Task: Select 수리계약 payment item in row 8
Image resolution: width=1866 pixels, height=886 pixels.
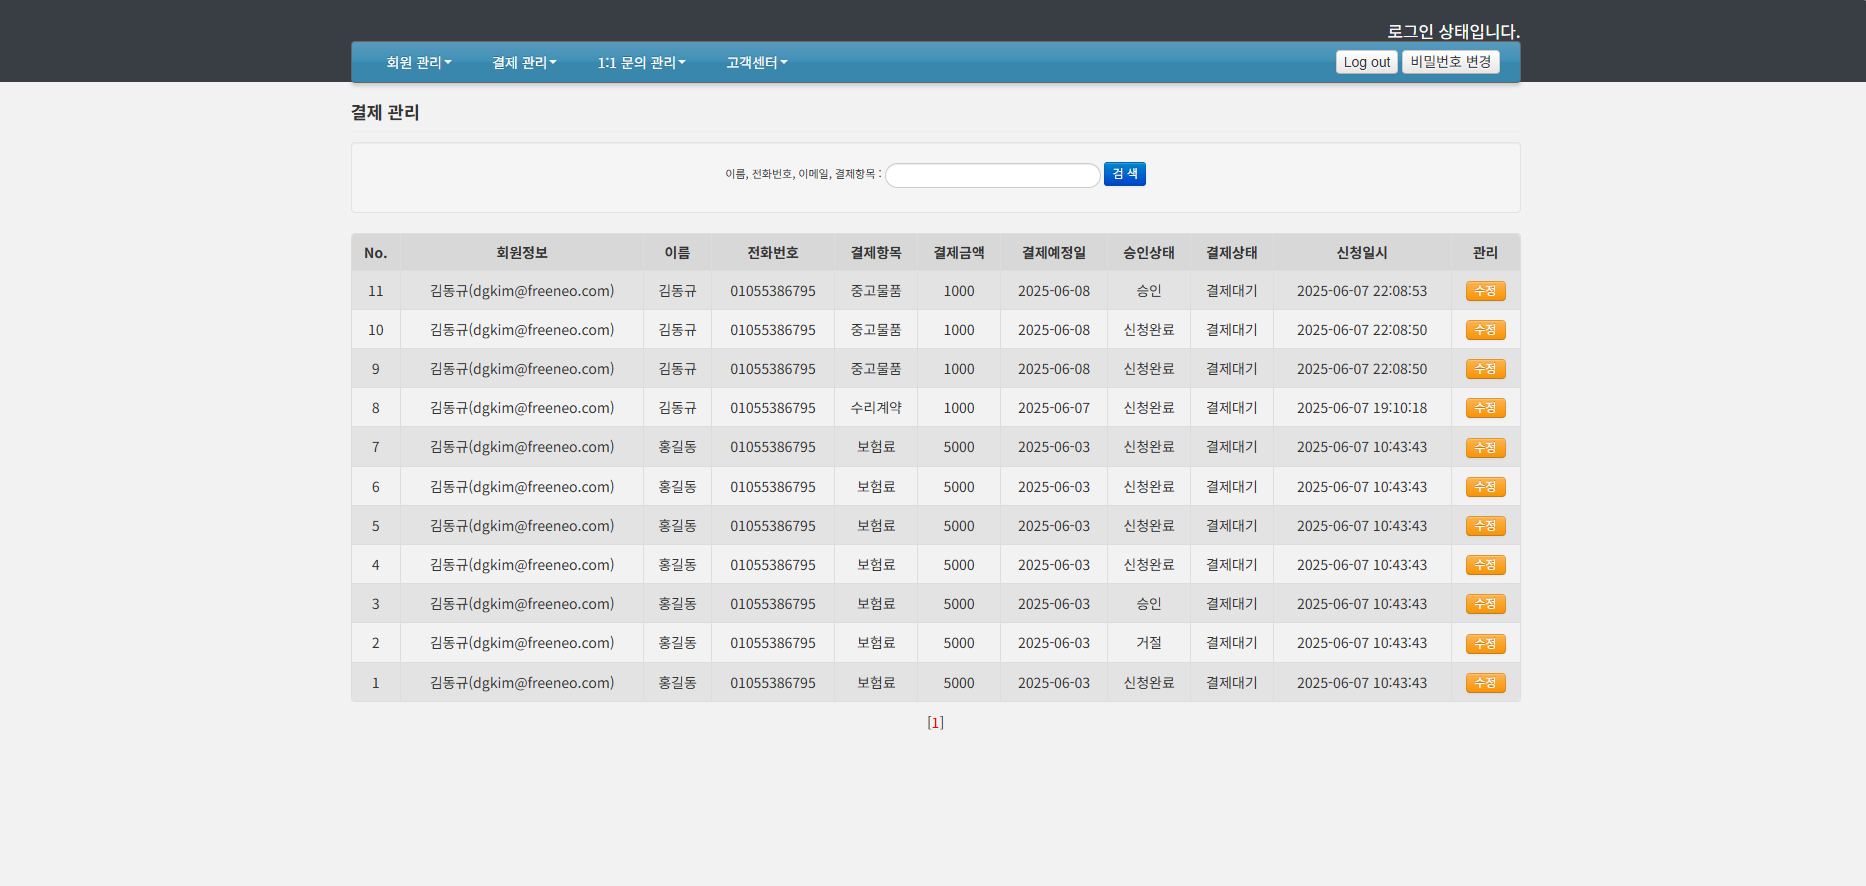Action: pyautogui.click(x=876, y=408)
